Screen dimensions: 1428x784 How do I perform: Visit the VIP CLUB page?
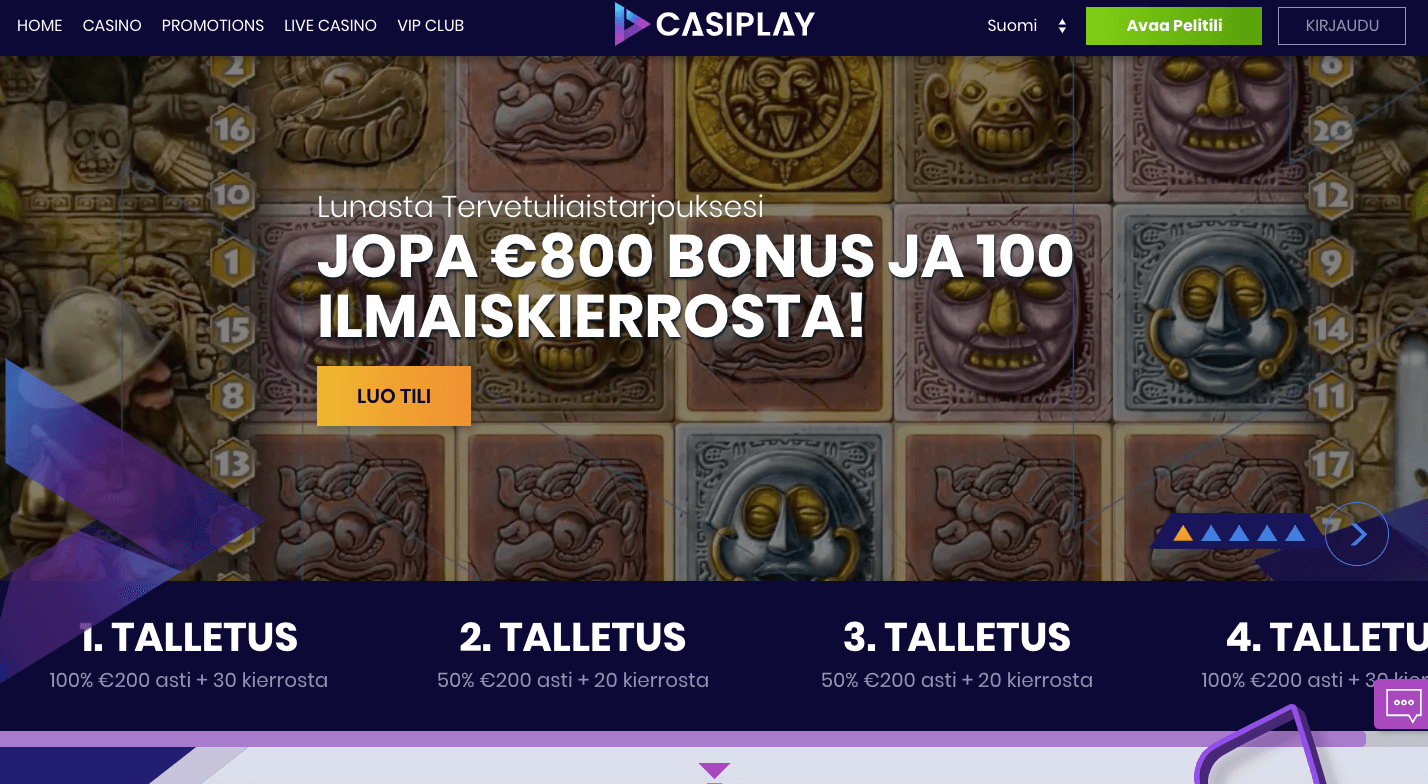pos(430,25)
